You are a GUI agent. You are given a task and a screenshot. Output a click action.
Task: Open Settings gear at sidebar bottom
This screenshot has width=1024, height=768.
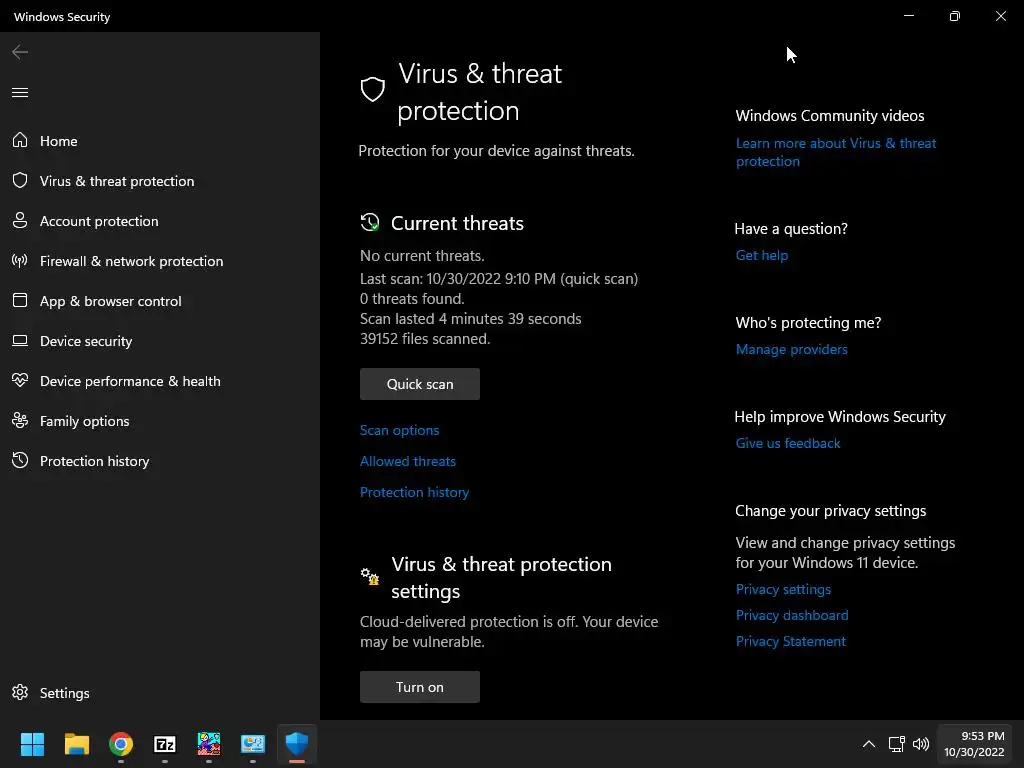20,693
